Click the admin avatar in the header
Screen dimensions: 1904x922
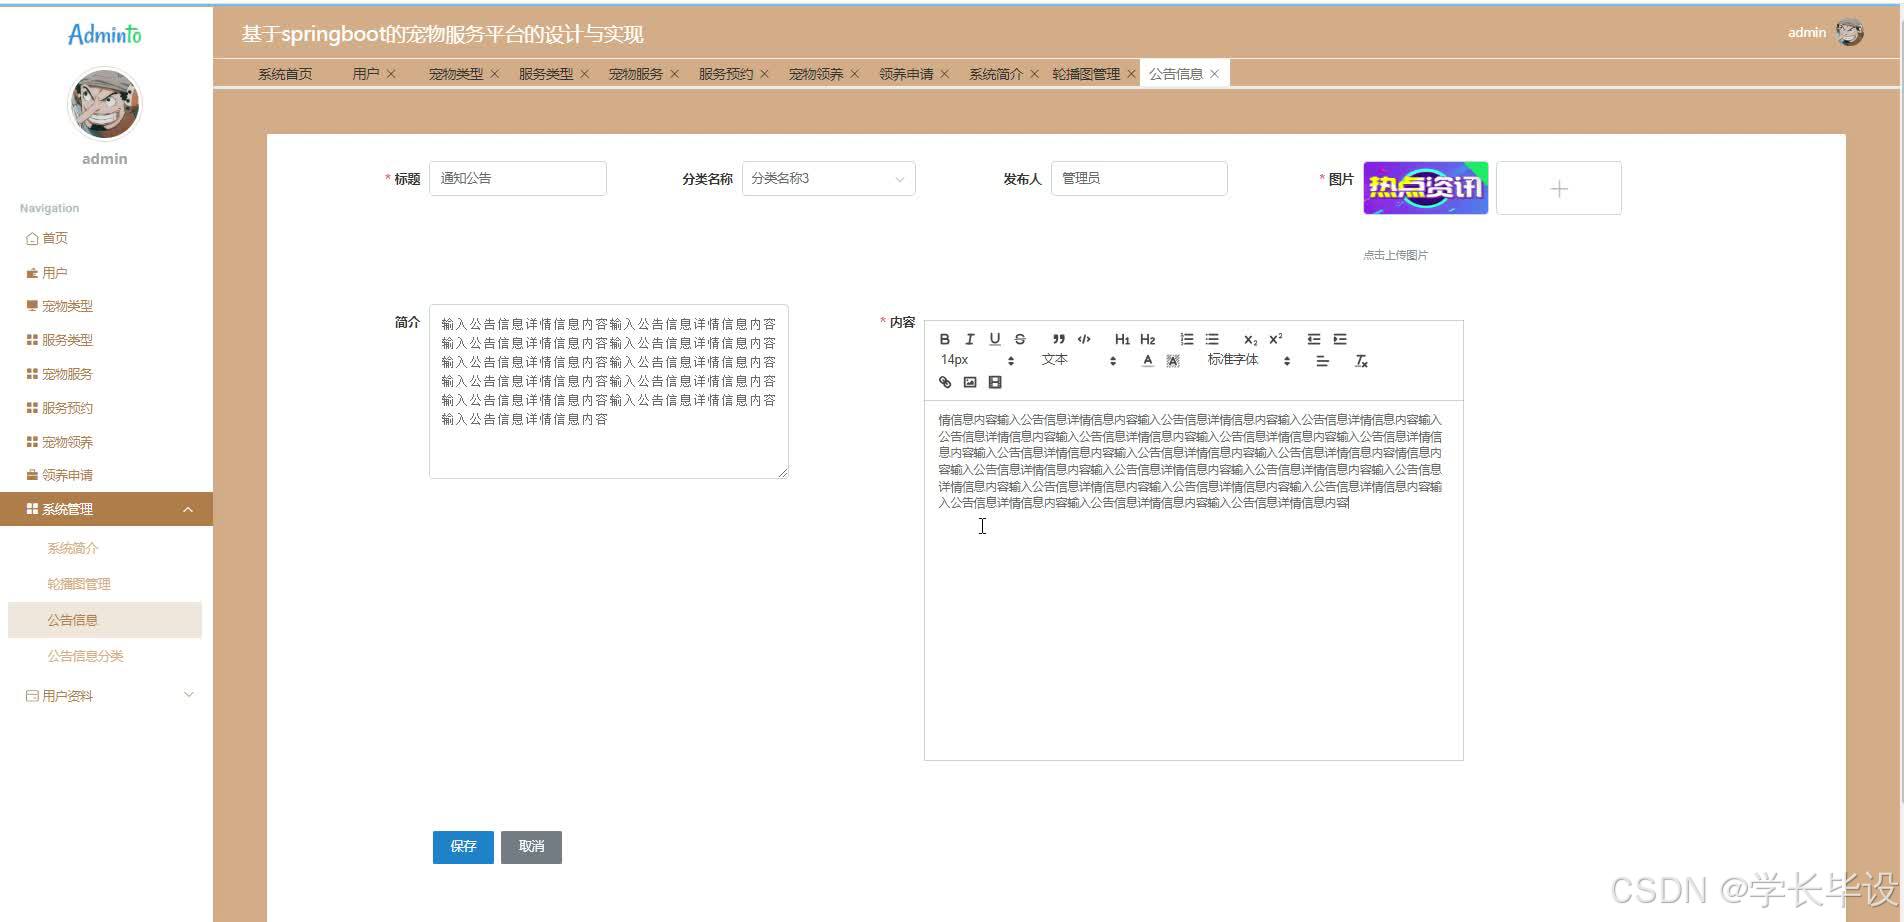point(1850,32)
